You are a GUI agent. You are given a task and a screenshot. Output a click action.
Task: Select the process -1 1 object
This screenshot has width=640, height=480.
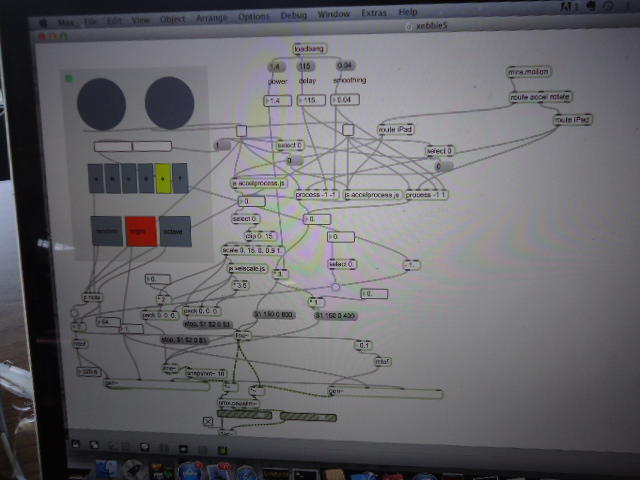point(426,195)
